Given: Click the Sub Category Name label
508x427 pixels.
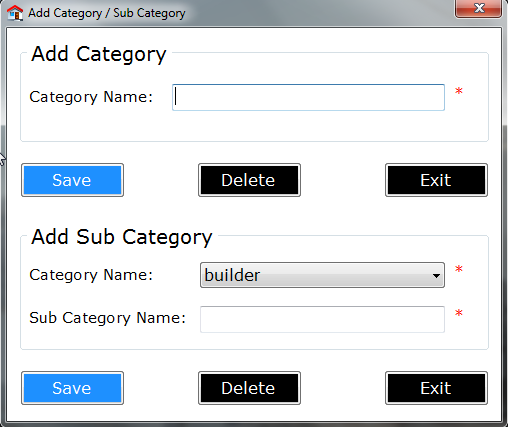Looking at the screenshot, I should [107, 318].
